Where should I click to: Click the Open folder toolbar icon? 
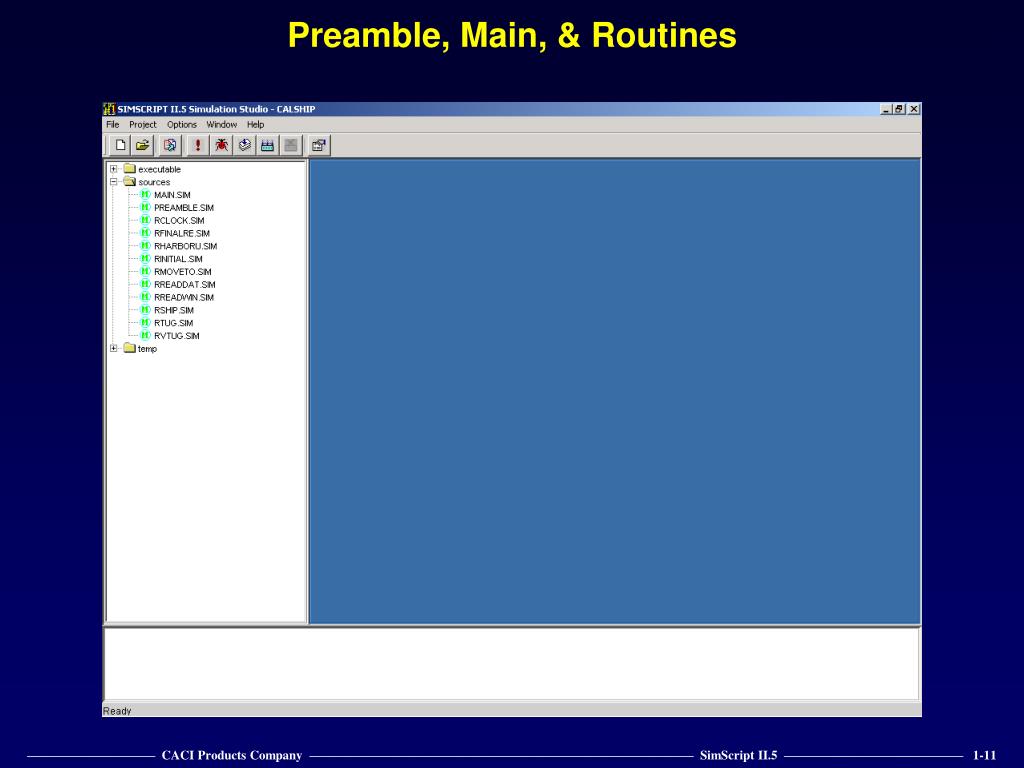point(142,145)
